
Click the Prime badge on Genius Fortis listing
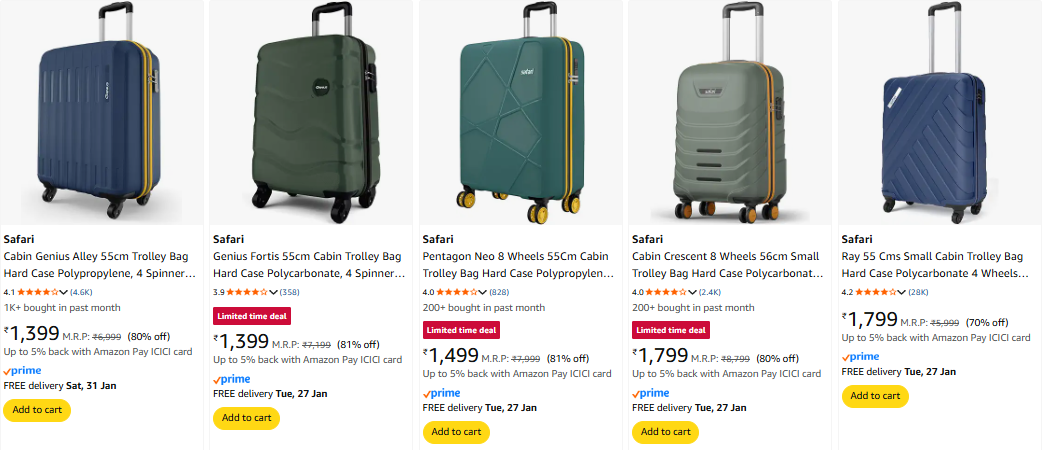click(x=232, y=379)
